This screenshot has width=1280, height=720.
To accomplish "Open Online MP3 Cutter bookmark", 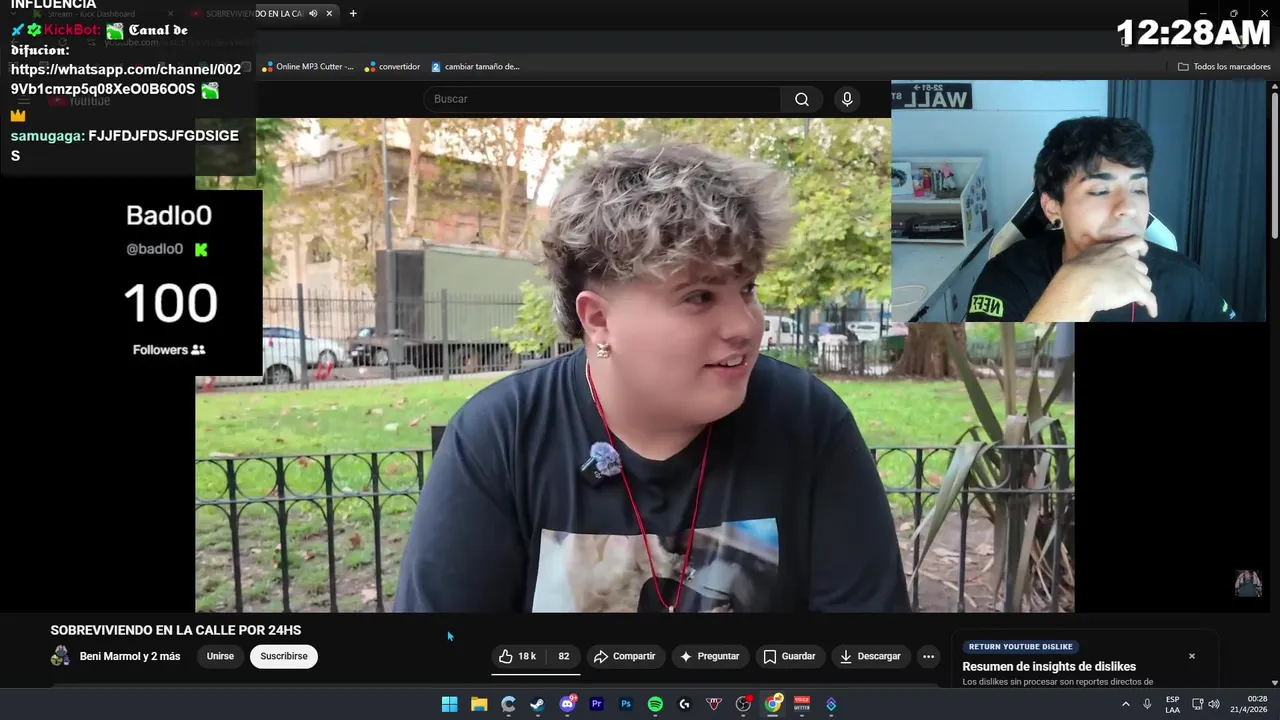I will coord(308,66).
